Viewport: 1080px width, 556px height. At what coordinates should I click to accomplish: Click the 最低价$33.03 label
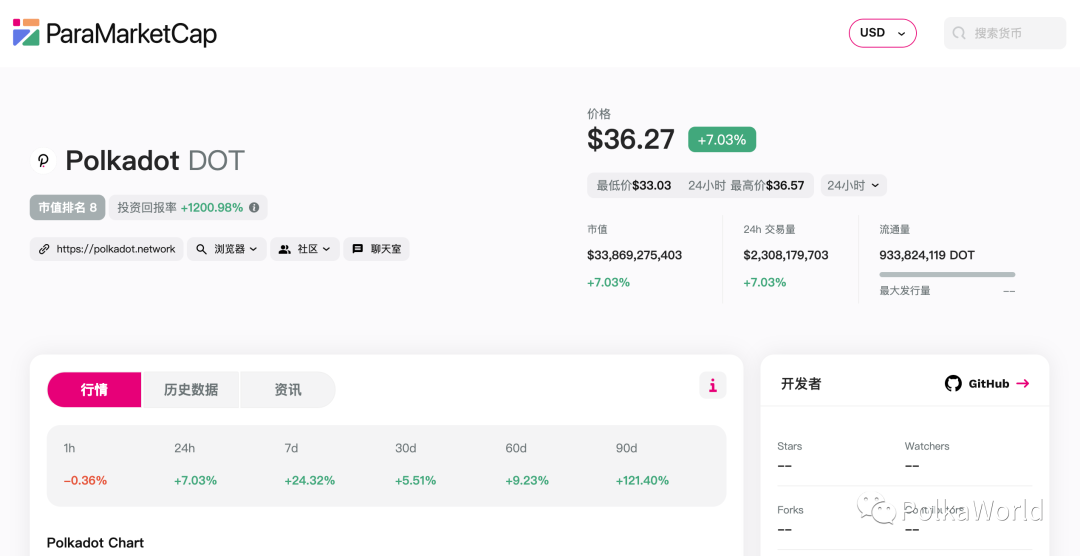pyautogui.click(x=634, y=185)
